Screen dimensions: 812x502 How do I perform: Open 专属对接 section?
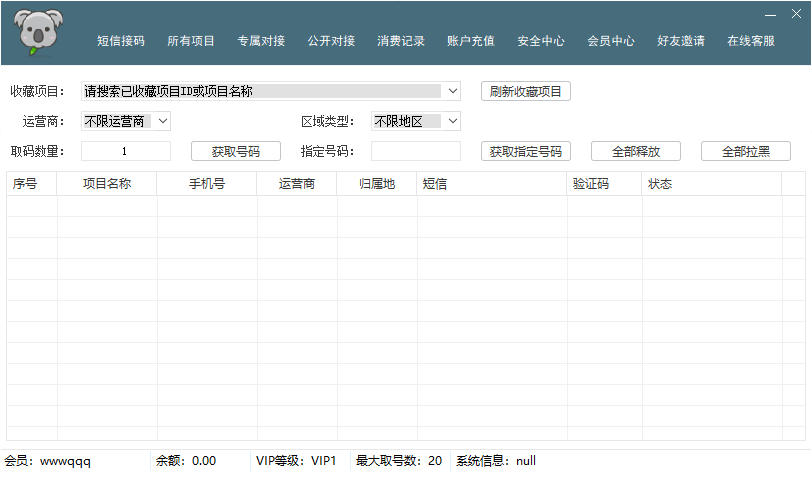point(261,41)
